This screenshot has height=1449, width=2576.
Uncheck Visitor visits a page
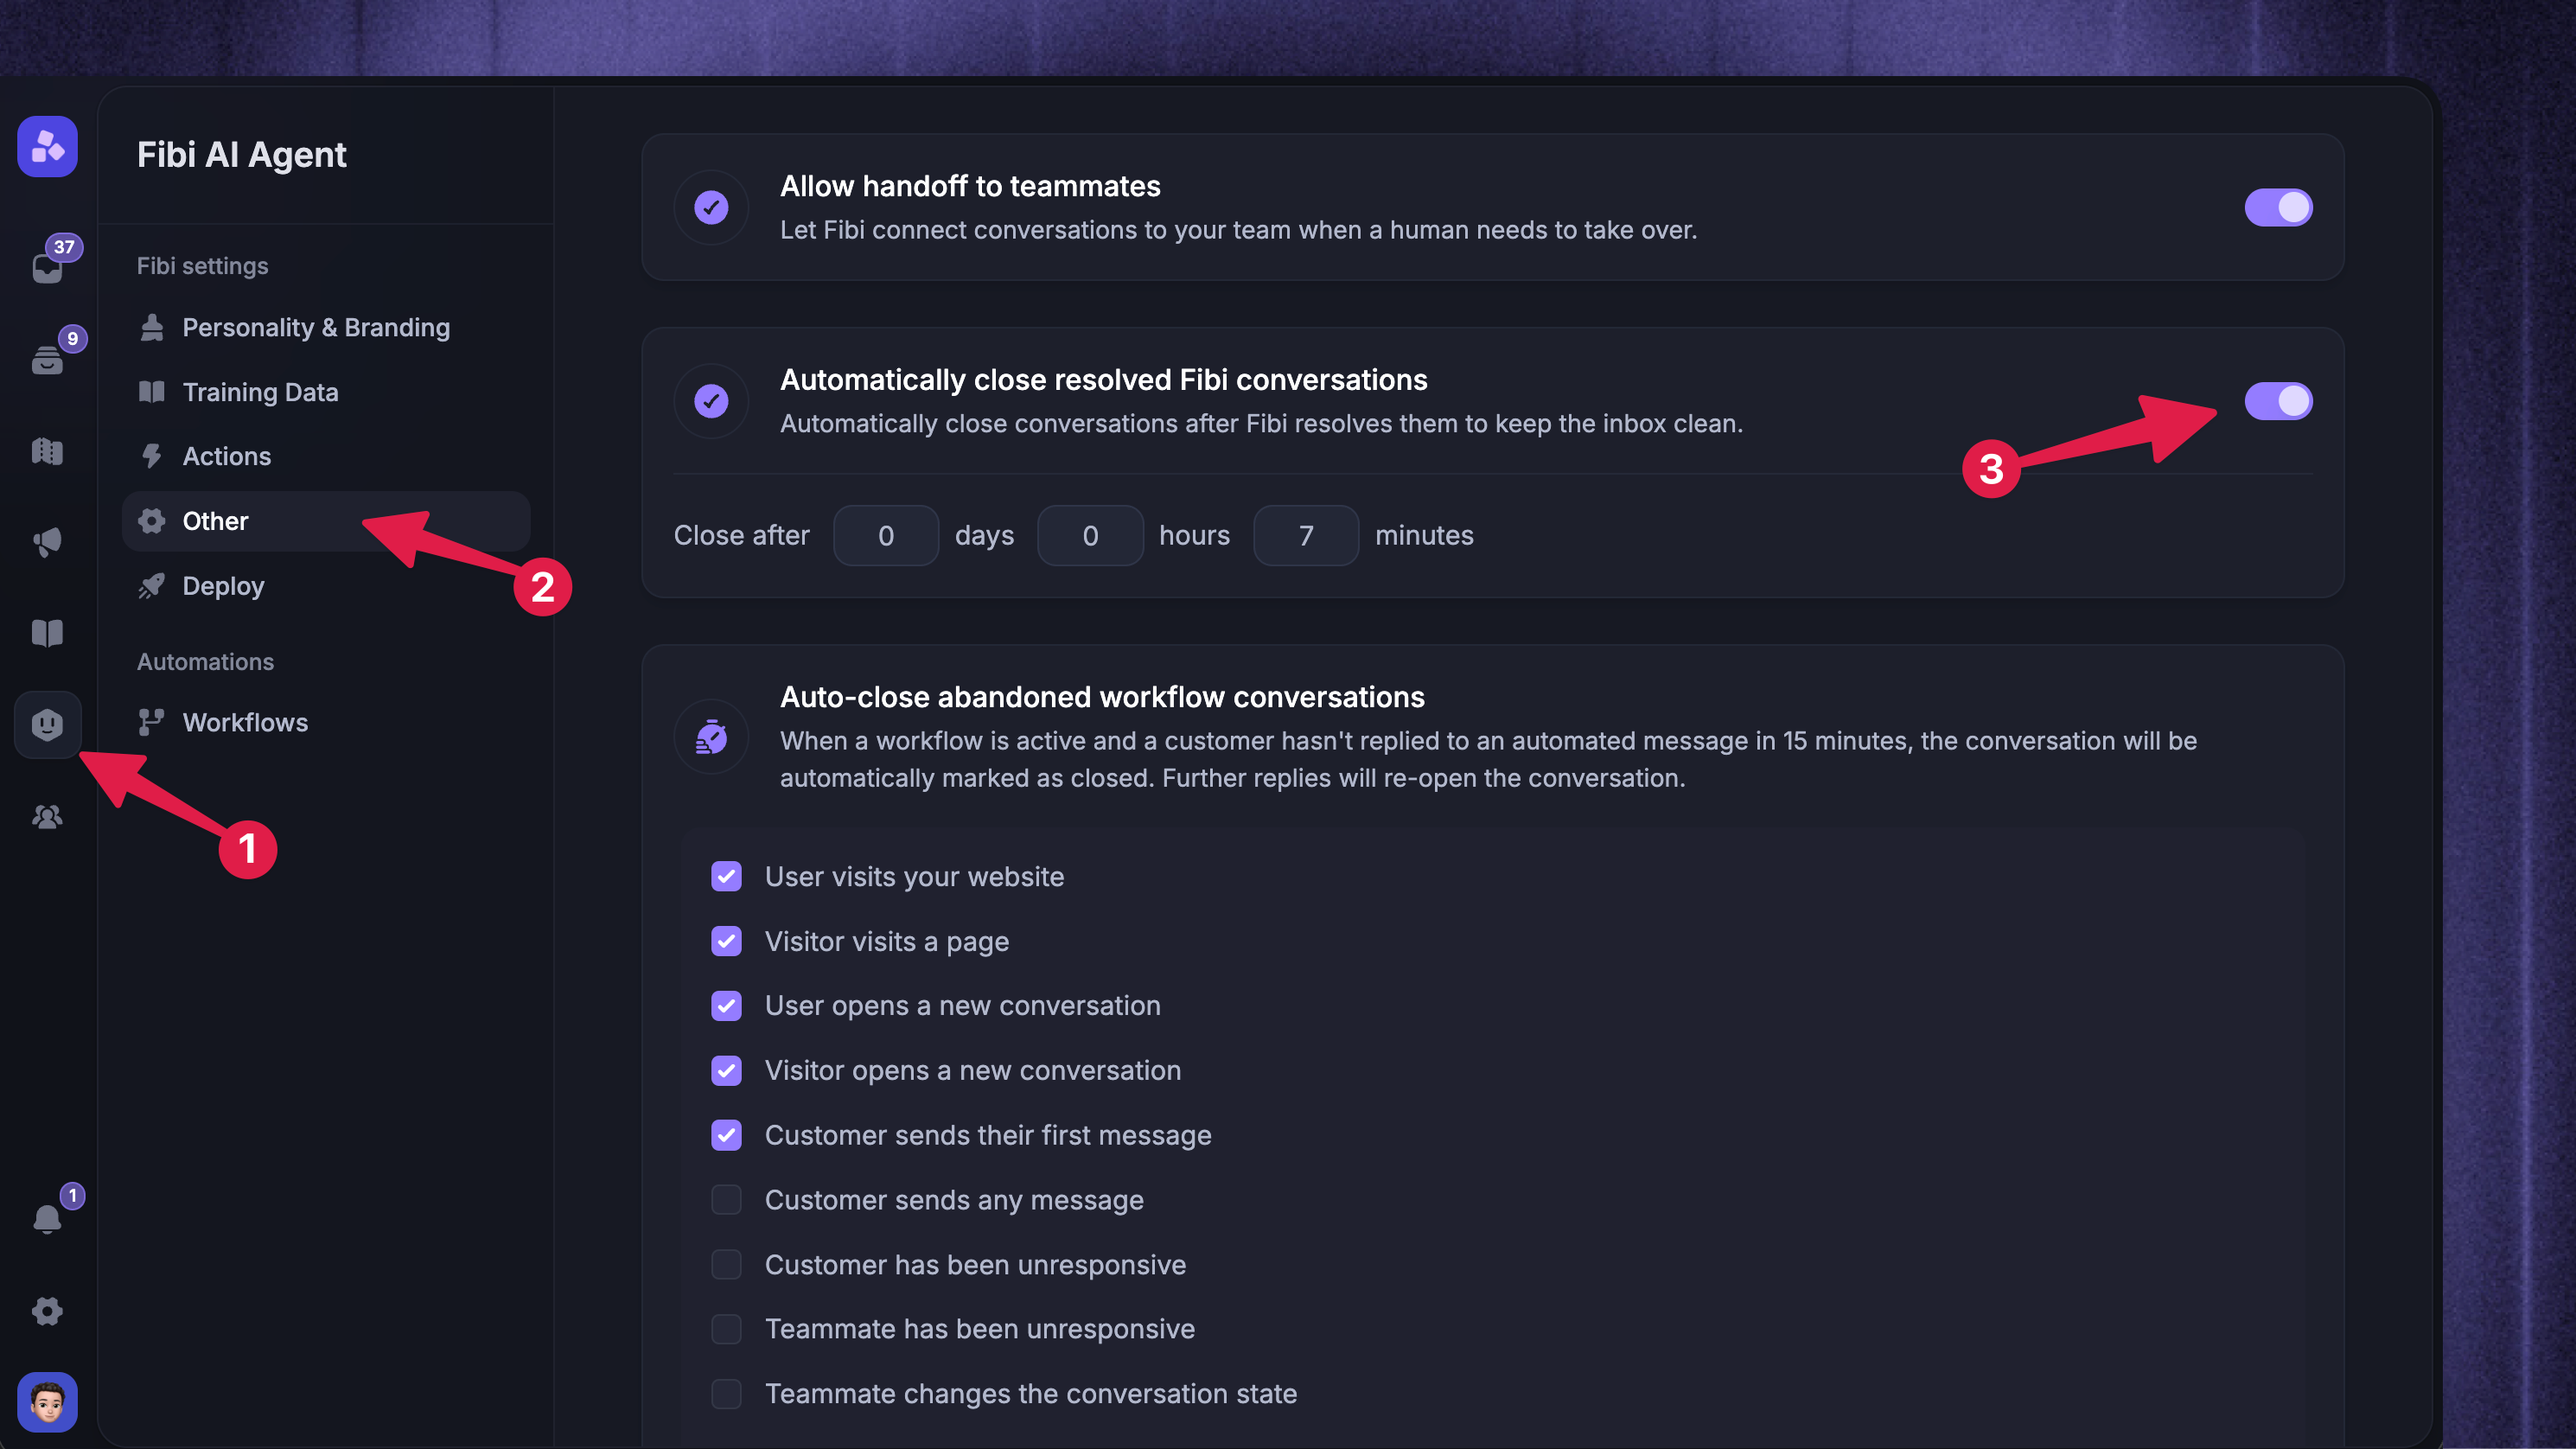[x=726, y=941]
